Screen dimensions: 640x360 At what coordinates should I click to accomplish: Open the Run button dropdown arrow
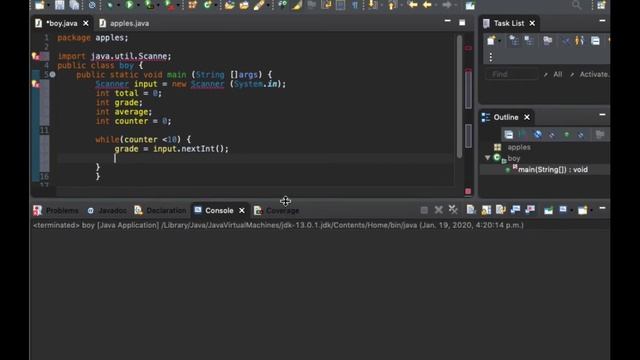pos(138,5)
